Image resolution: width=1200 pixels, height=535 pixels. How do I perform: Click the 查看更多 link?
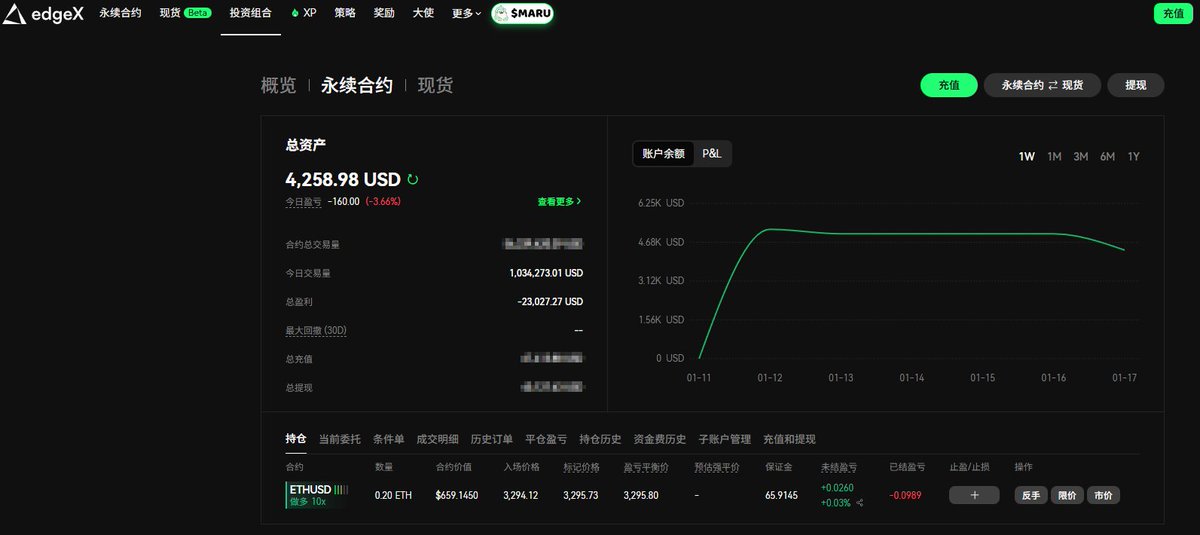(x=559, y=201)
